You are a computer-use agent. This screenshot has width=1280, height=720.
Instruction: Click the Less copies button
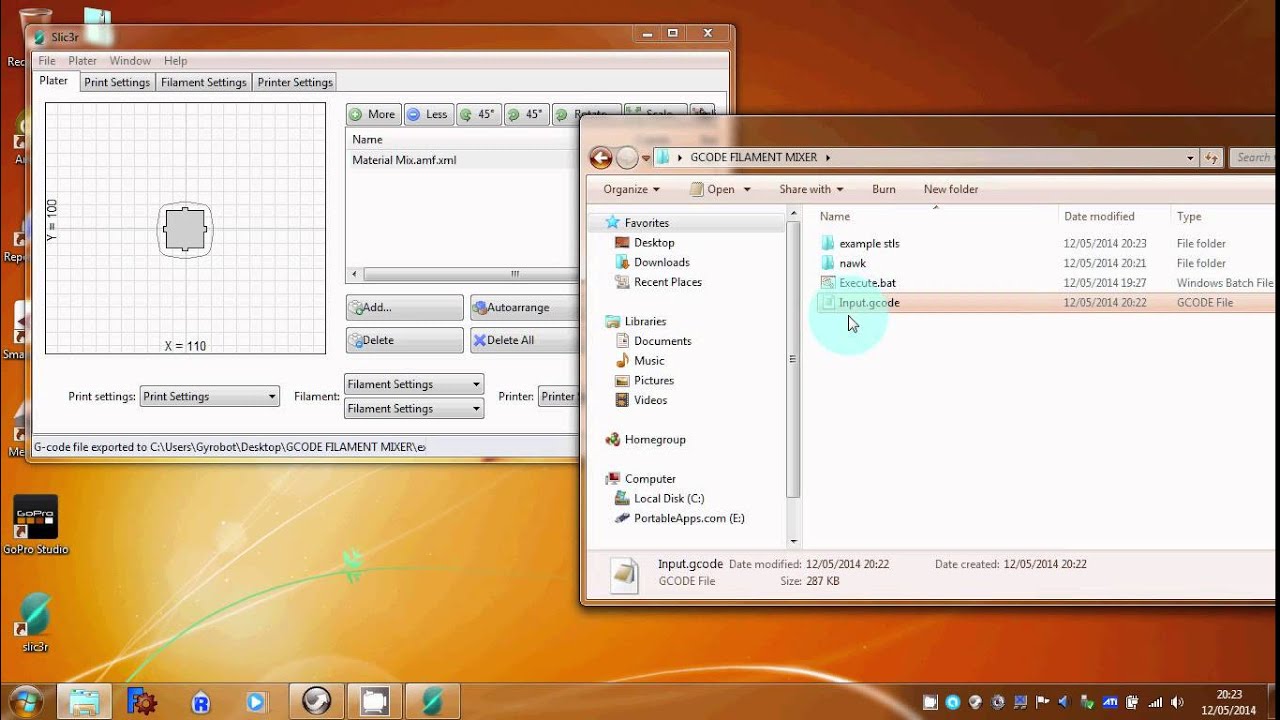click(x=428, y=115)
